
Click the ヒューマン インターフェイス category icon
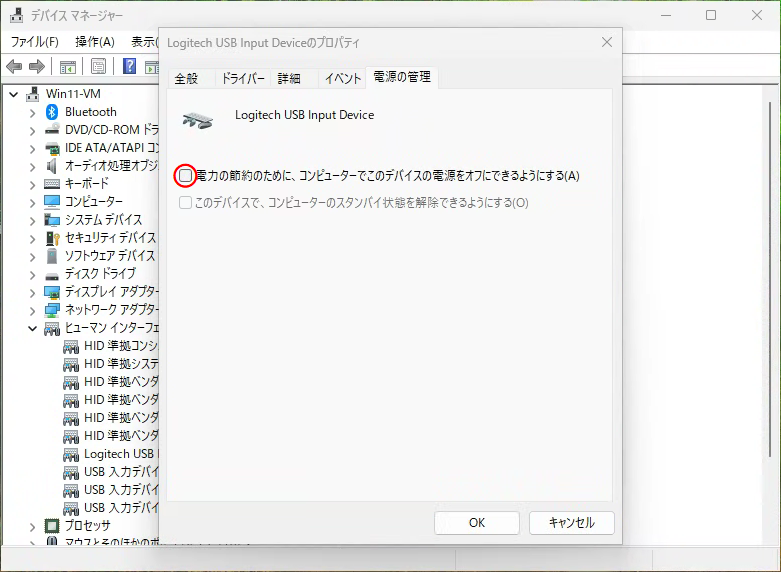[x=52, y=328]
